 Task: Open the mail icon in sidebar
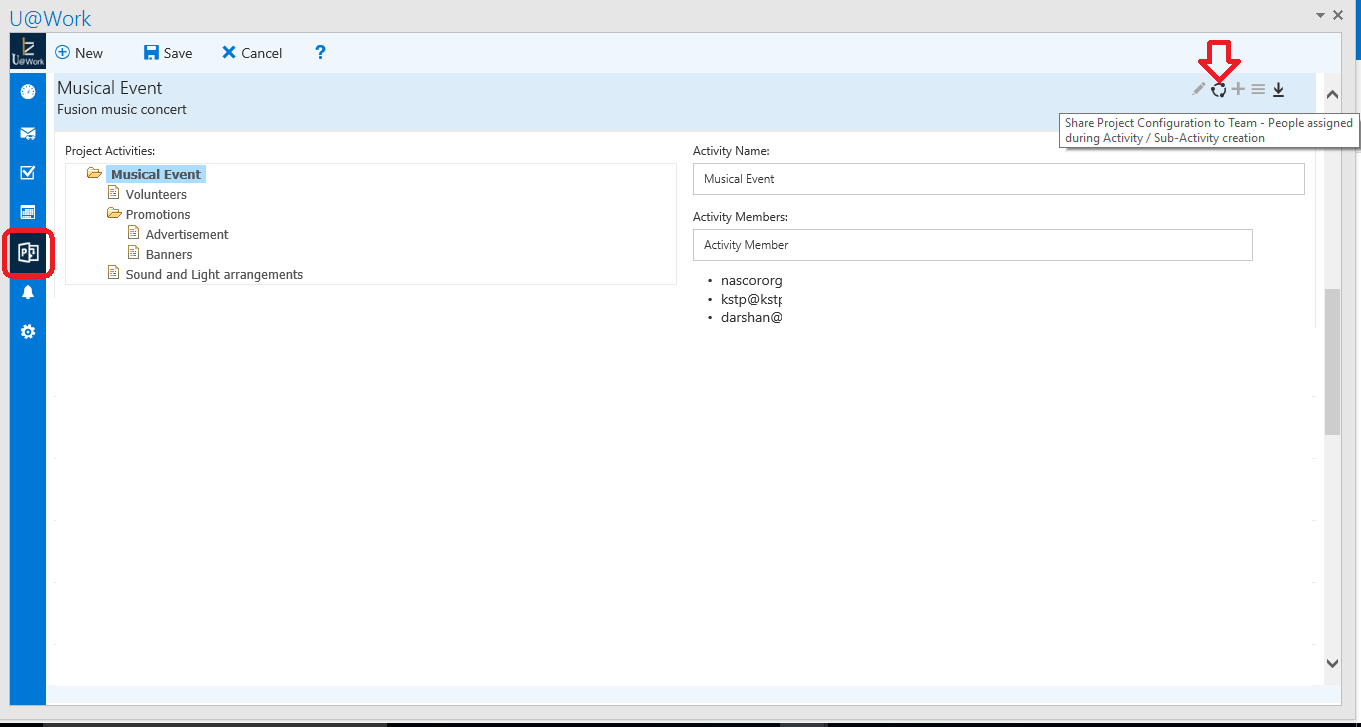[28, 133]
